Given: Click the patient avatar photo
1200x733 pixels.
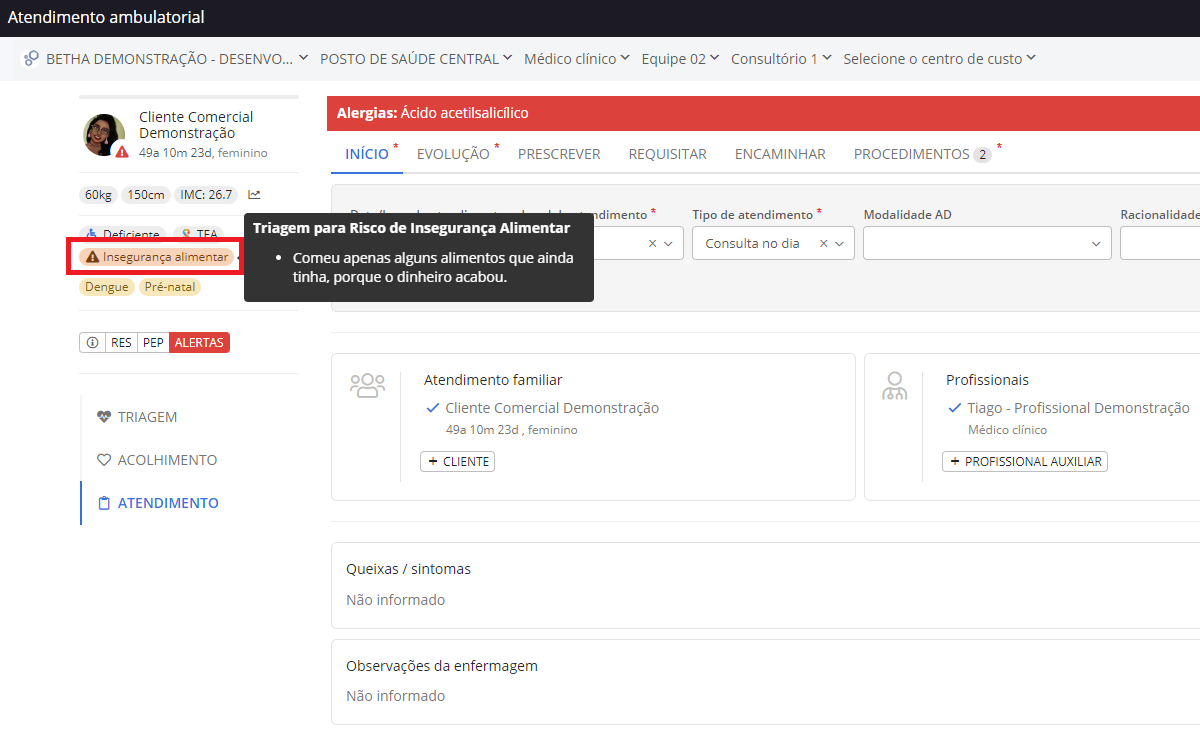Looking at the screenshot, I should pyautogui.click(x=103, y=134).
